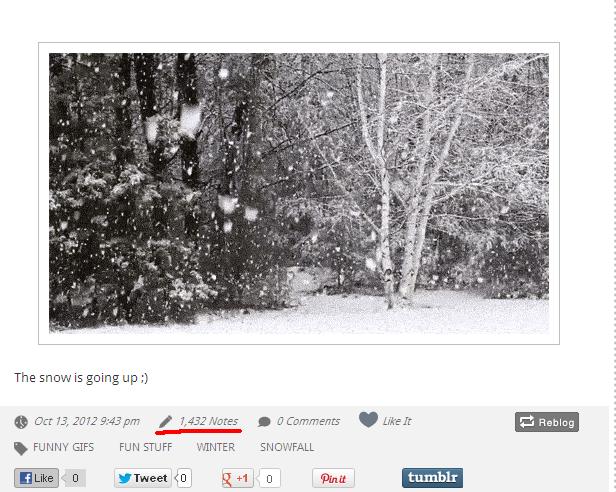Share the post with Google +1 button
This screenshot has height=492, width=616.
tap(237, 478)
